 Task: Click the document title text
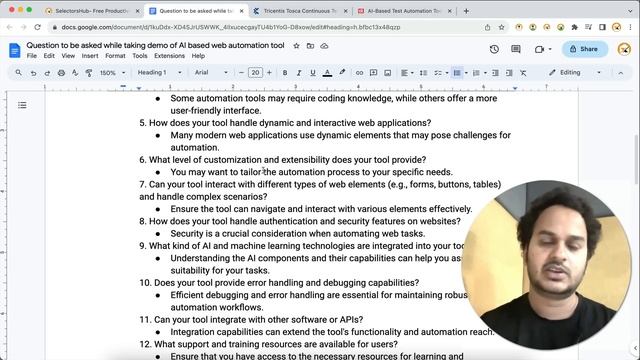point(155,45)
